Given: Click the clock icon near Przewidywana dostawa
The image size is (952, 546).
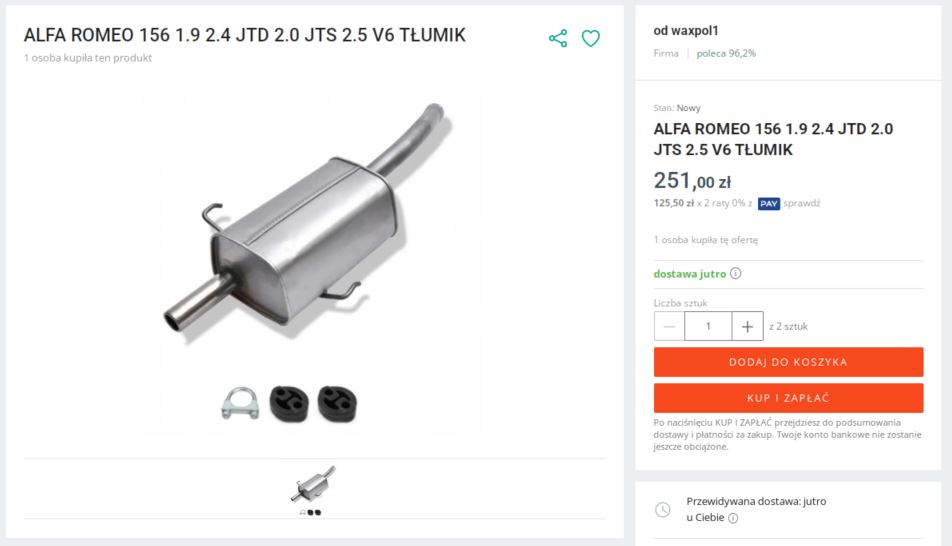Looking at the screenshot, I should coord(663,510).
